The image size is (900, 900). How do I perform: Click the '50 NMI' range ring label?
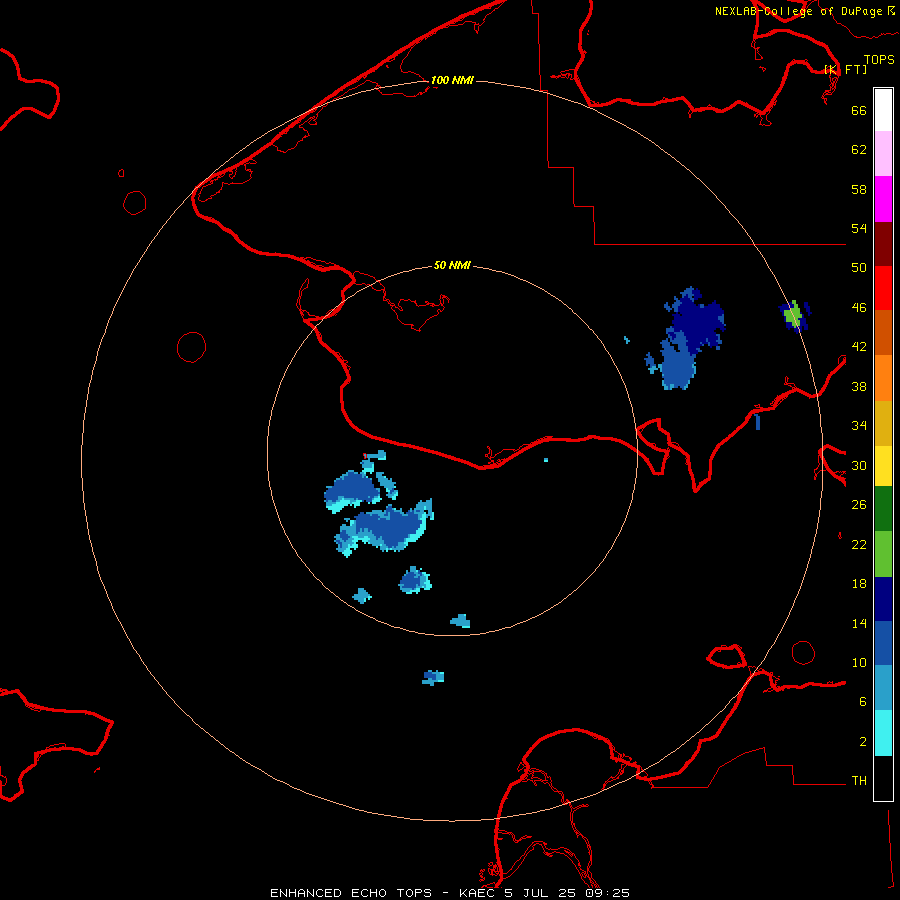(x=452, y=265)
